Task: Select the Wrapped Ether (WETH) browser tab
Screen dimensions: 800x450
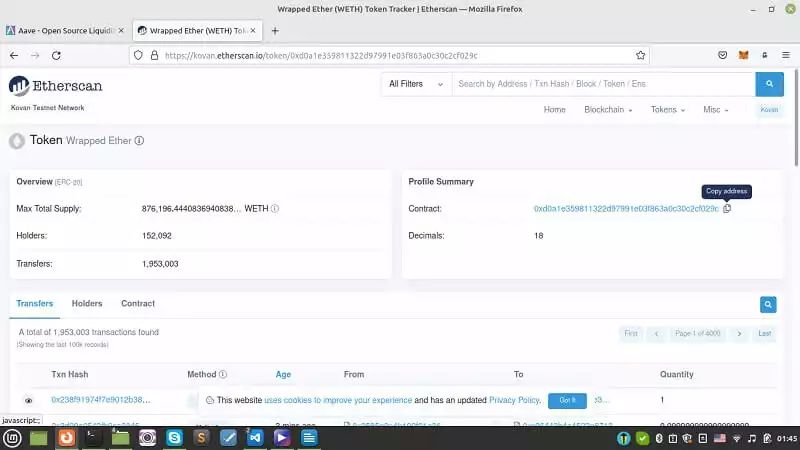Action: (197, 31)
